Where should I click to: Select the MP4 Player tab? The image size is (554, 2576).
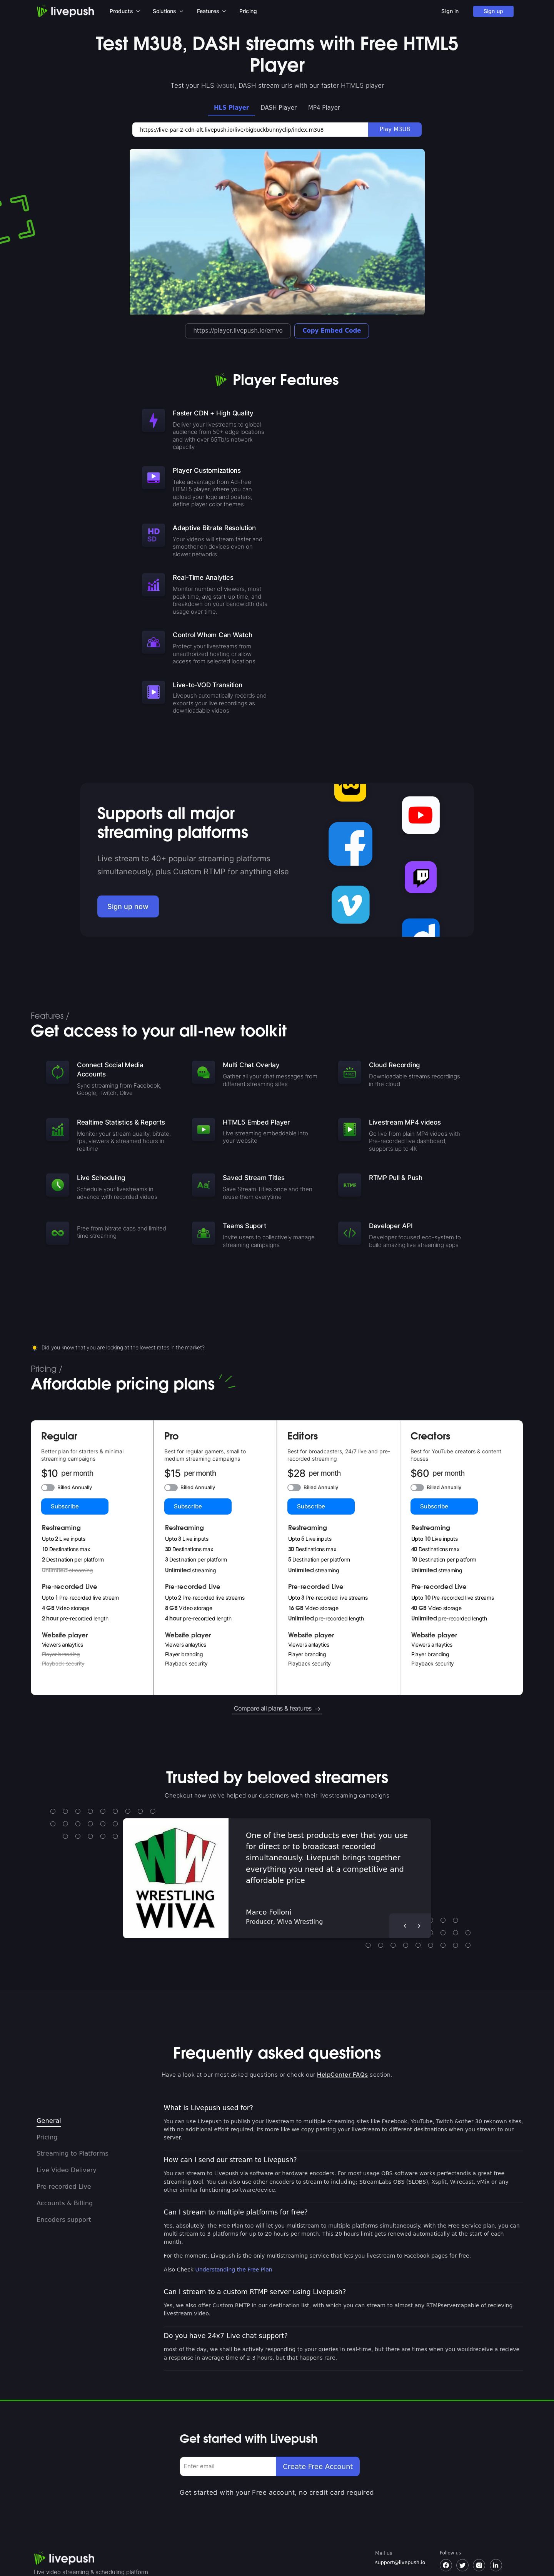[x=324, y=107]
